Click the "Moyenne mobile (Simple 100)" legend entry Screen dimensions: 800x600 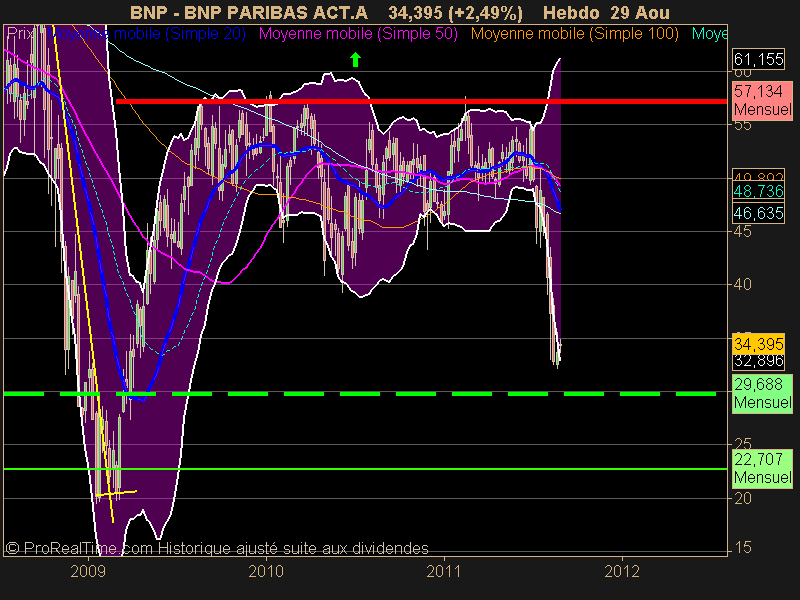click(574, 34)
